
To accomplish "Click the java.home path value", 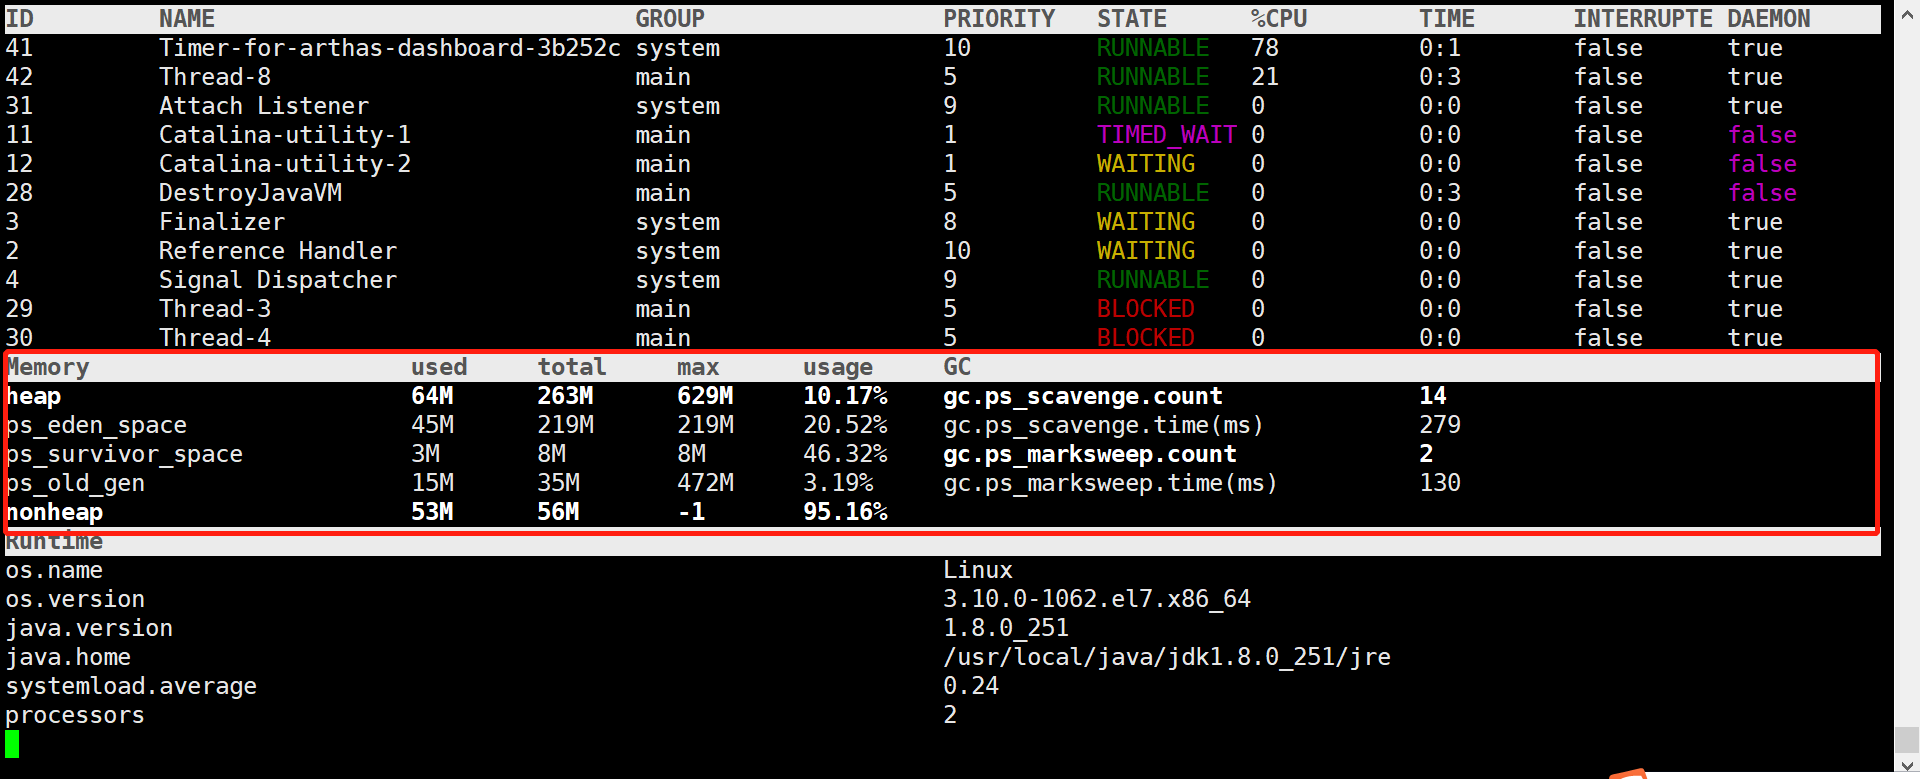I will (1166, 657).
